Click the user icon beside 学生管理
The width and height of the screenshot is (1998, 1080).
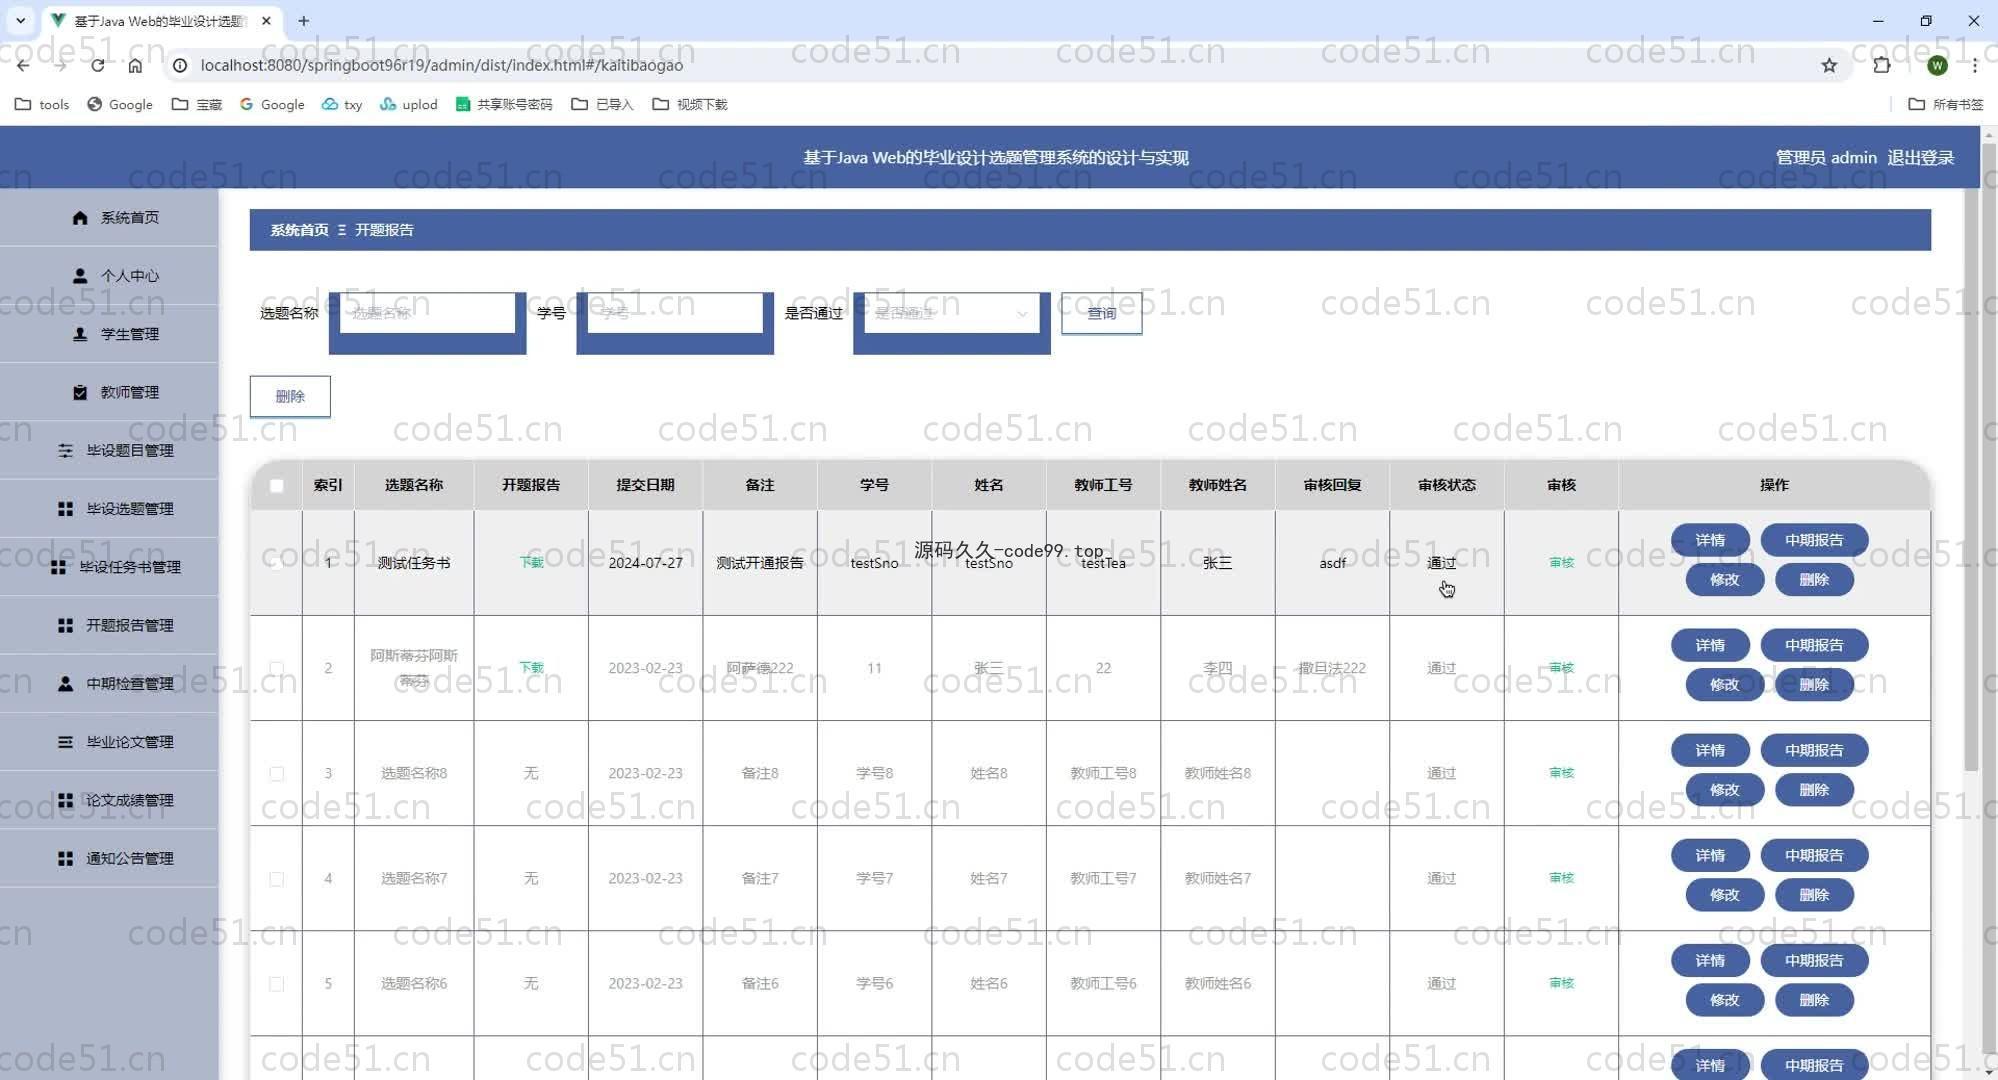click(80, 334)
